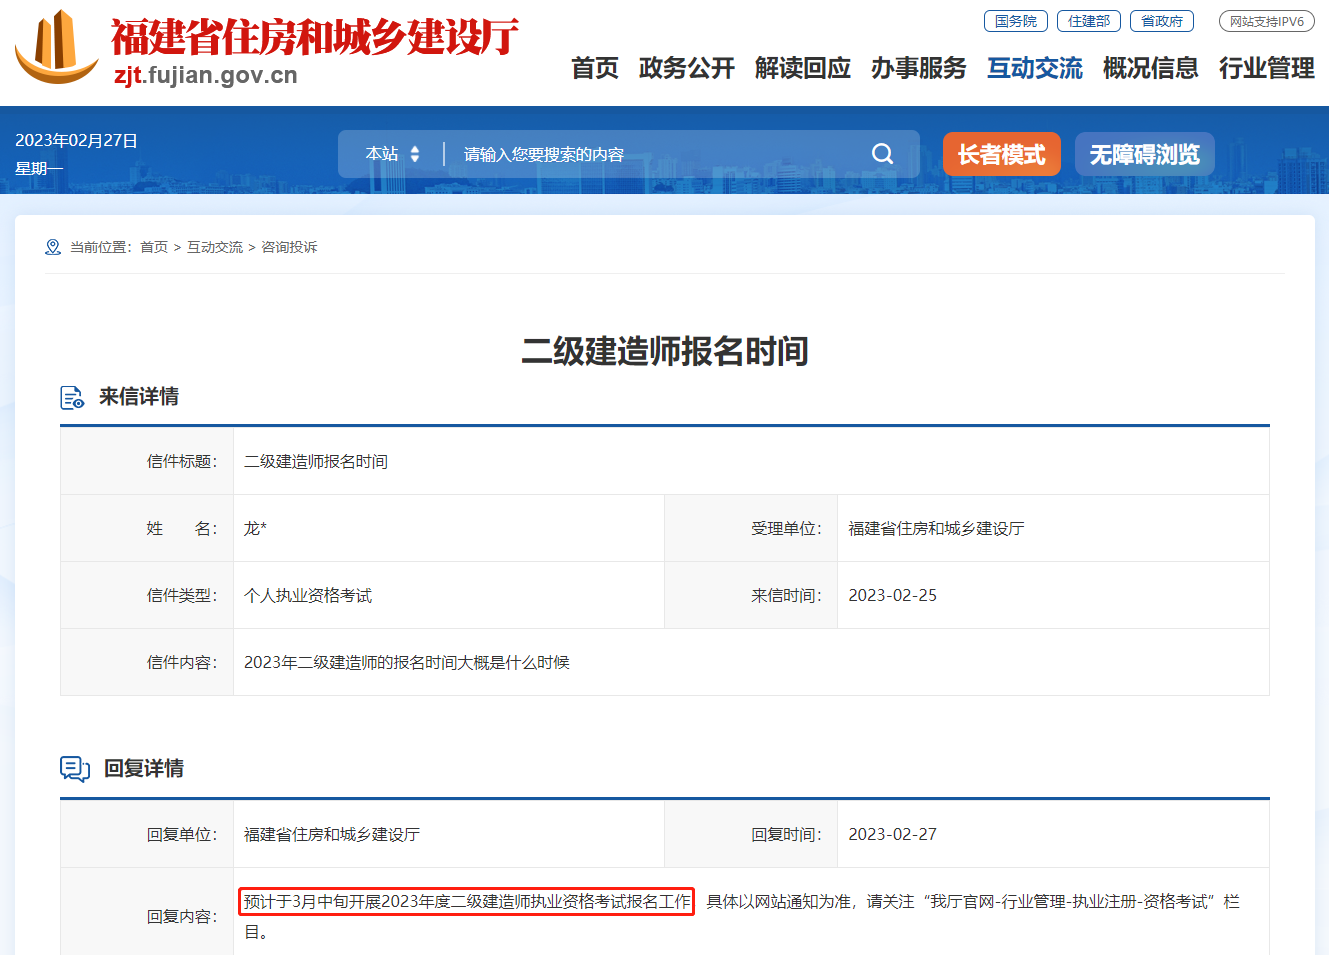Toggle 长者模式 elder mode
Image resolution: width=1329 pixels, height=955 pixels.
(1001, 155)
